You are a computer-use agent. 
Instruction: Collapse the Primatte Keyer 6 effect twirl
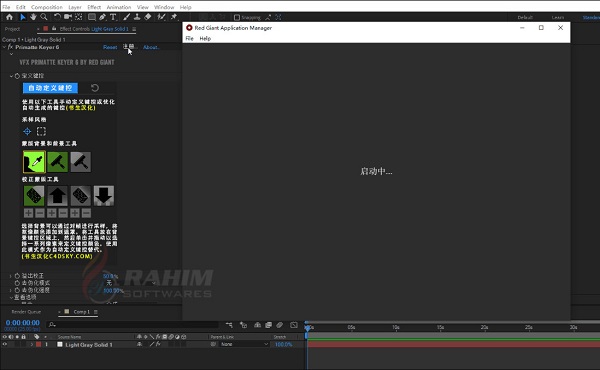click(4, 47)
